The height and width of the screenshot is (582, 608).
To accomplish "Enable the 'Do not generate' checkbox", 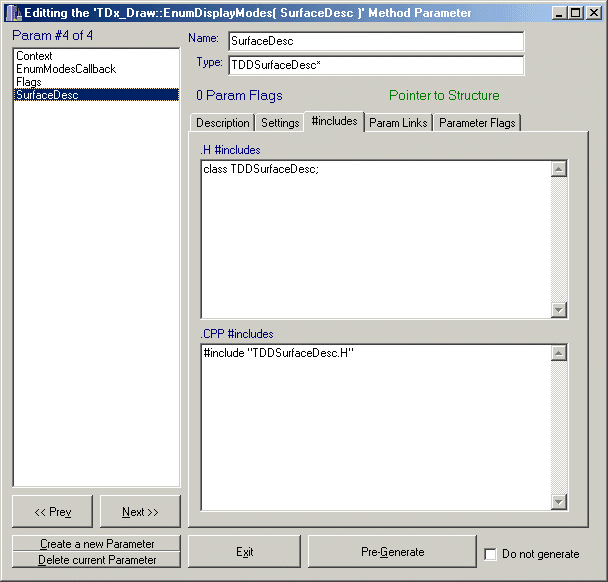I will coord(490,554).
